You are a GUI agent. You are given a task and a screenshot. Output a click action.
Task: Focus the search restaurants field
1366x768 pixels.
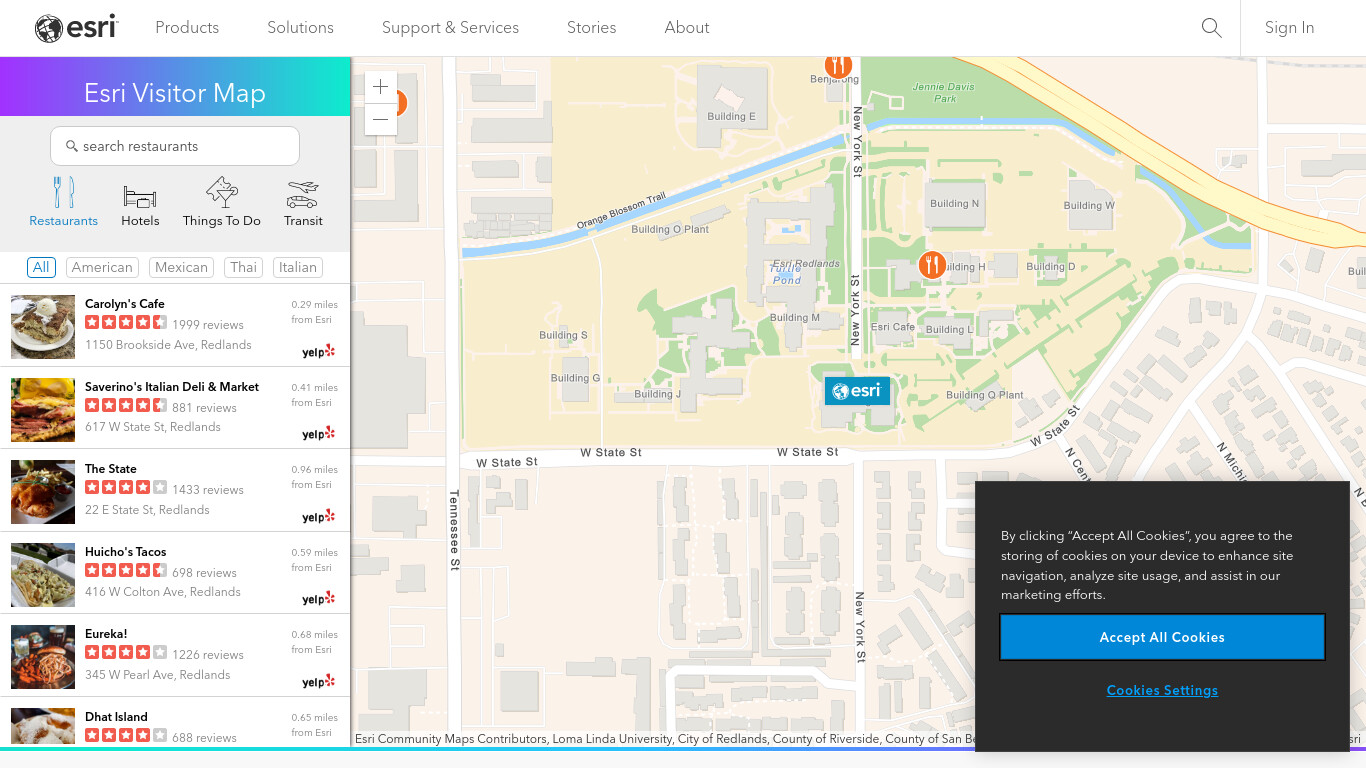175,146
